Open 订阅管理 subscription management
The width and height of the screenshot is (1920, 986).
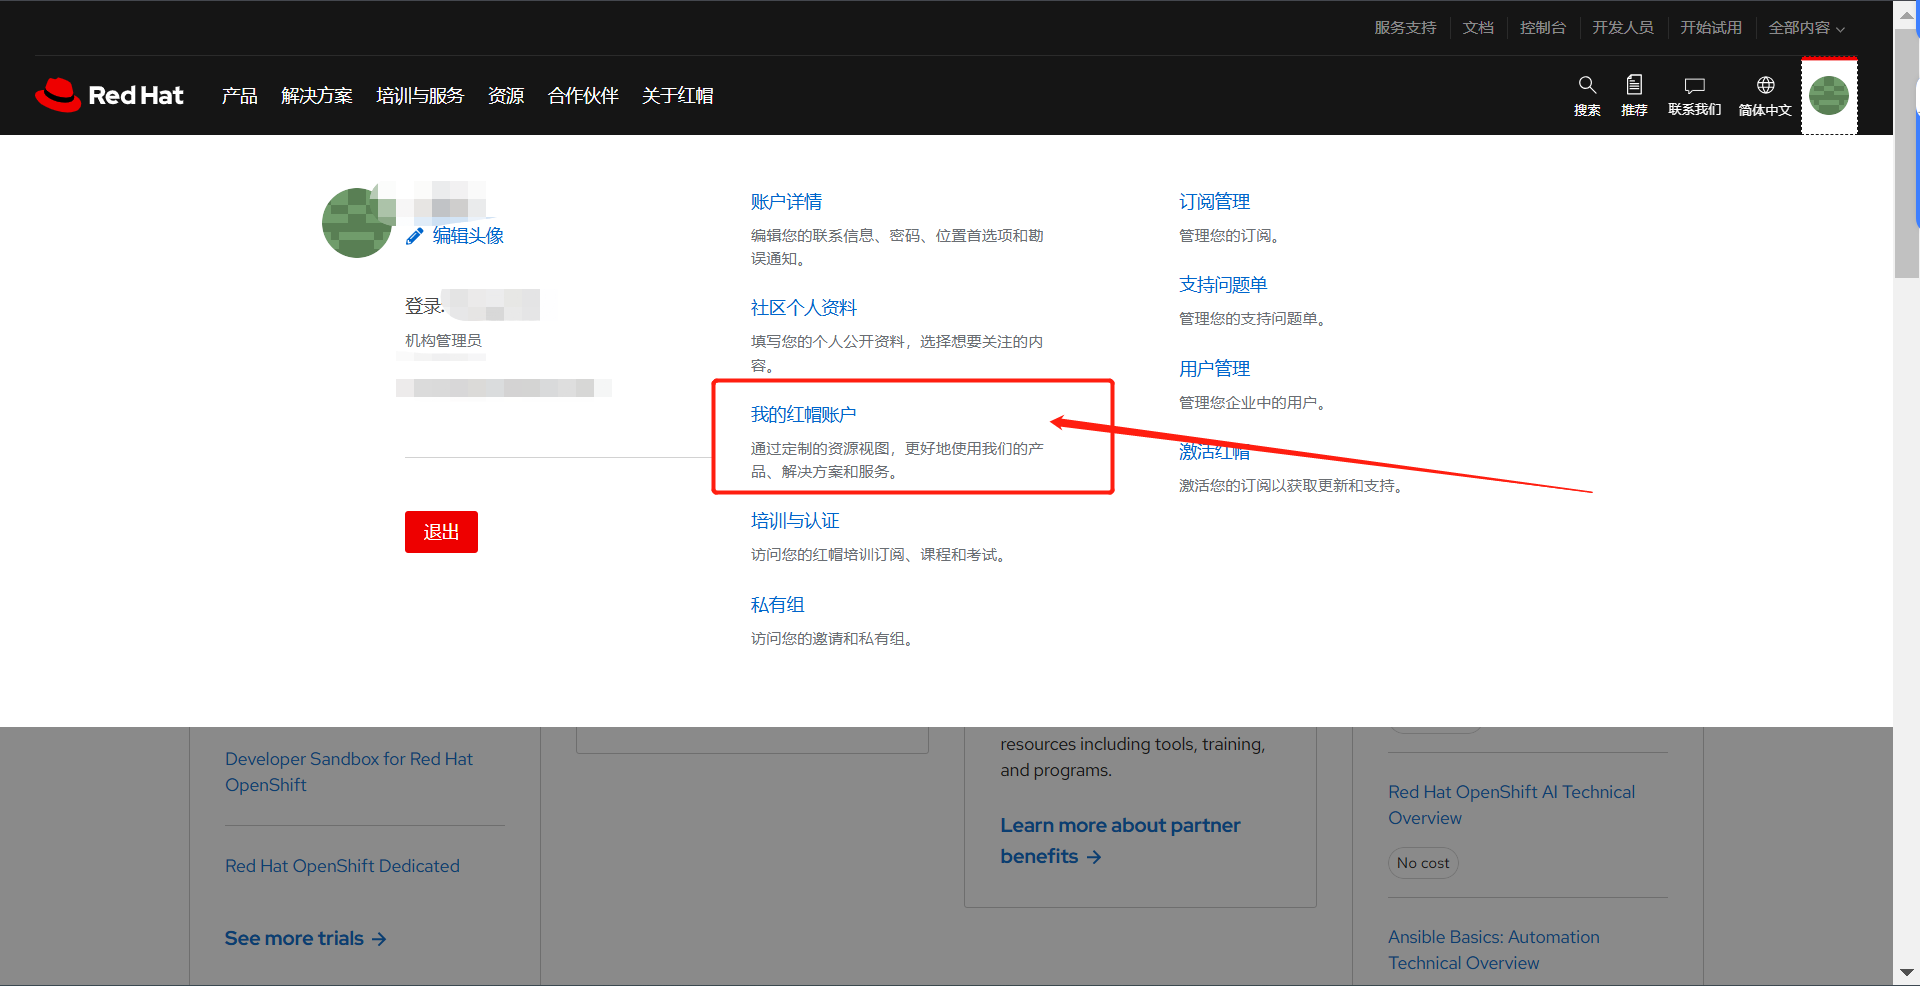coord(1213,202)
